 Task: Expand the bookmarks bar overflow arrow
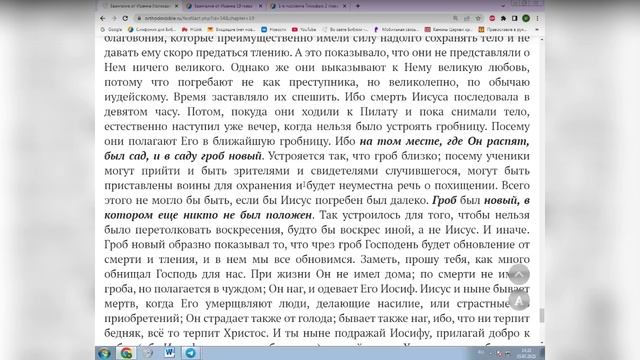537,29
